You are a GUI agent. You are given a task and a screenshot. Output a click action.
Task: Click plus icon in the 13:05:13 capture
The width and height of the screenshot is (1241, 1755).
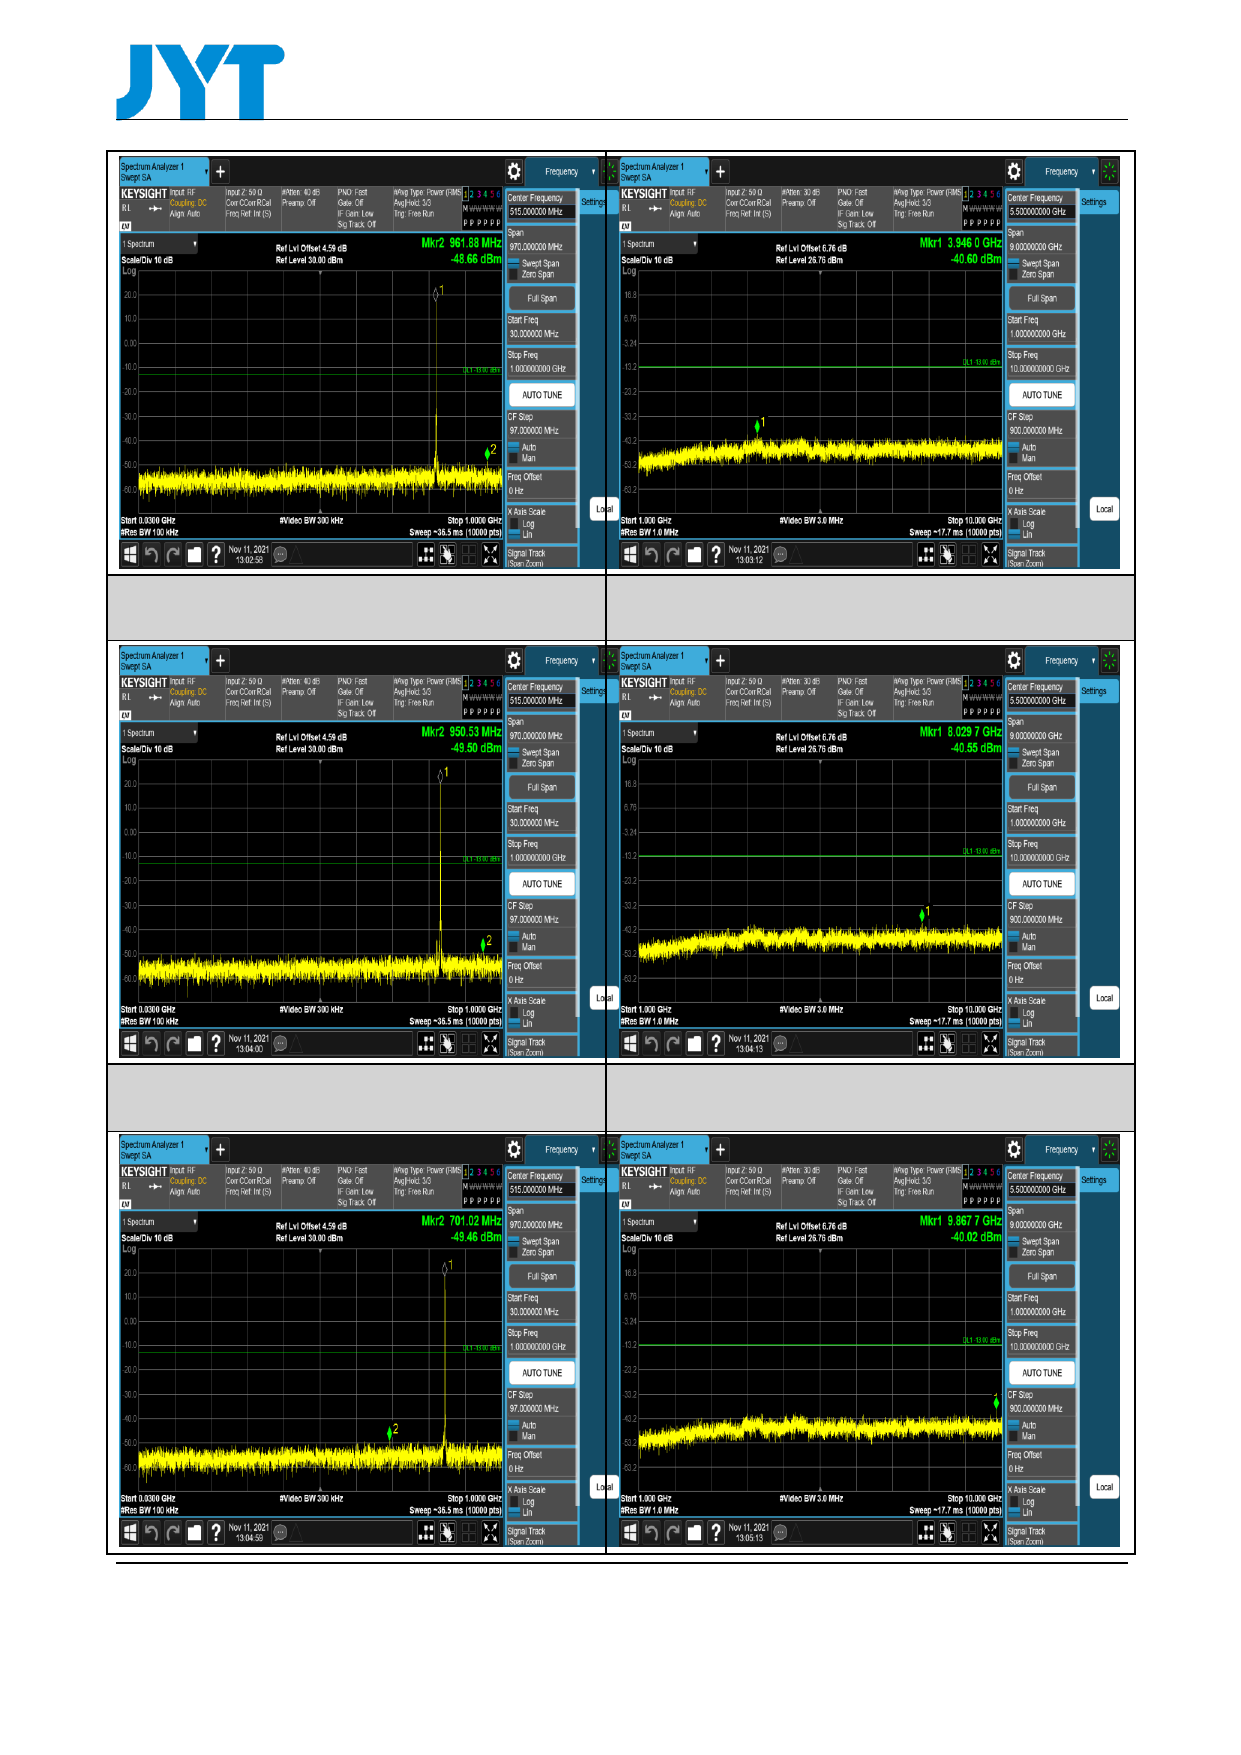pyautogui.click(x=720, y=1149)
